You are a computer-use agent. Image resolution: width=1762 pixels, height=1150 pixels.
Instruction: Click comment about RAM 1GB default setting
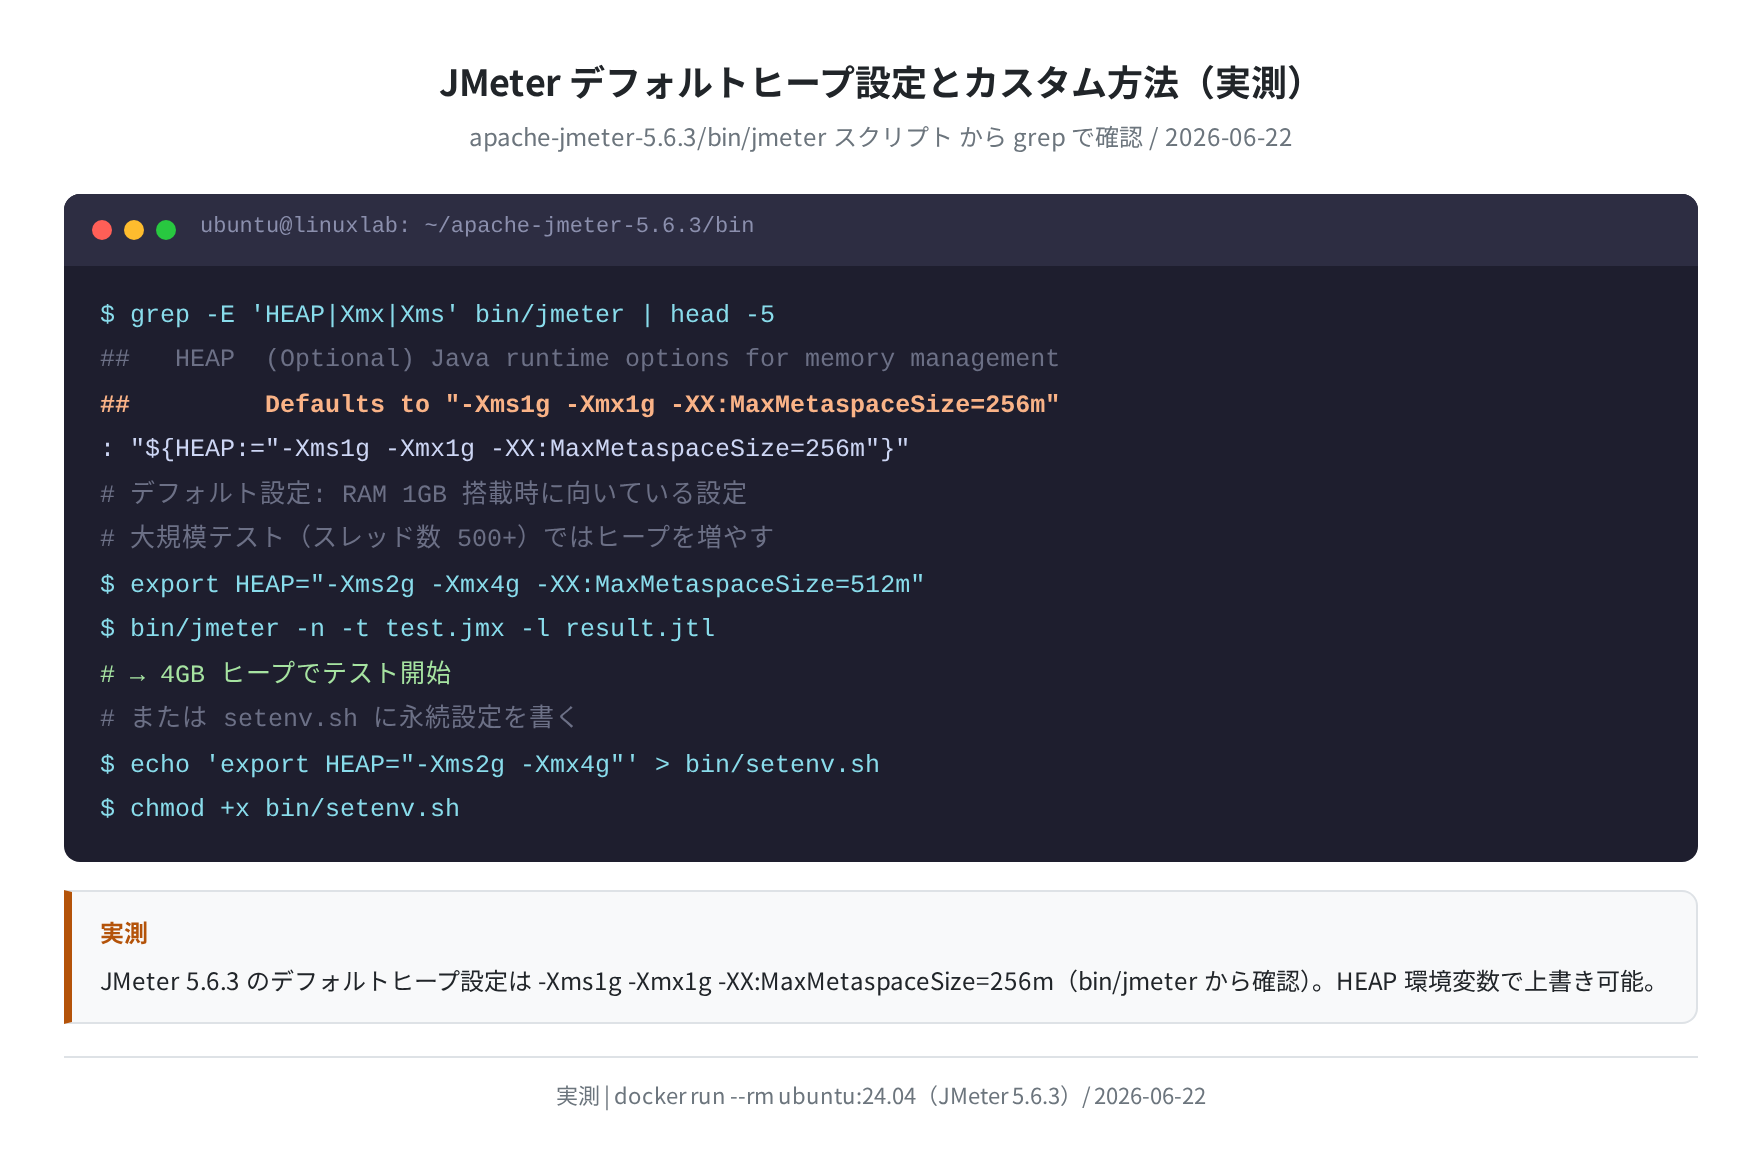pyautogui.click(x=424, y=494)
